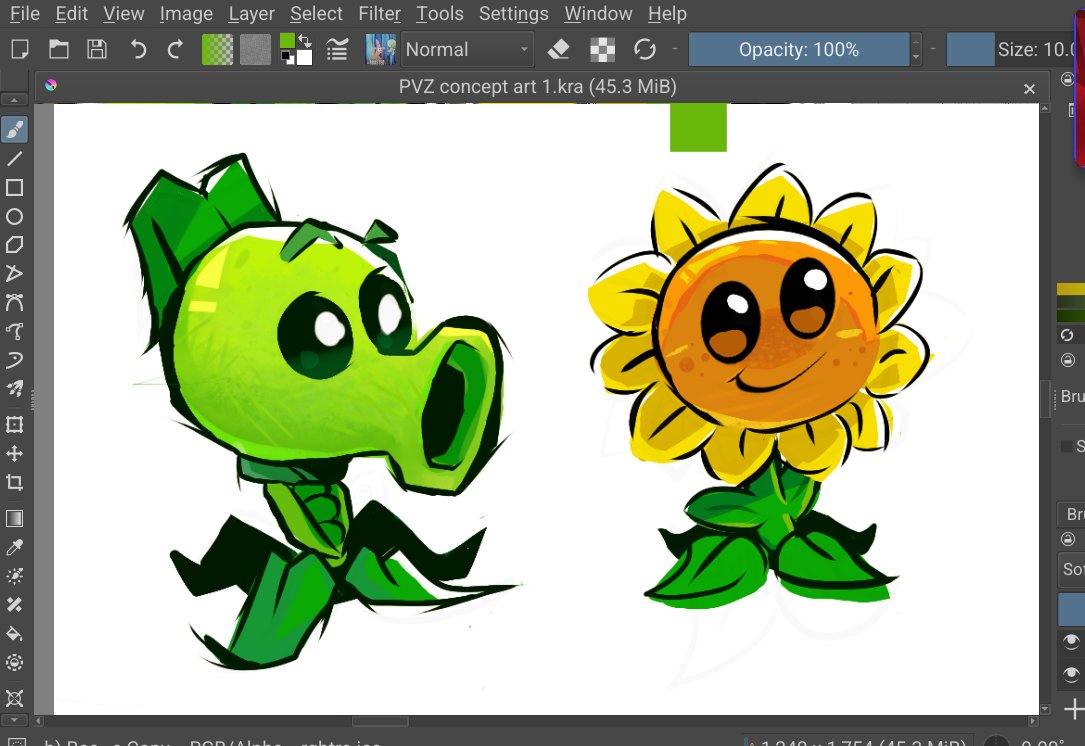The image size is (1085, 746).
Task: Open the Filter menu
Action: (379, 13)
